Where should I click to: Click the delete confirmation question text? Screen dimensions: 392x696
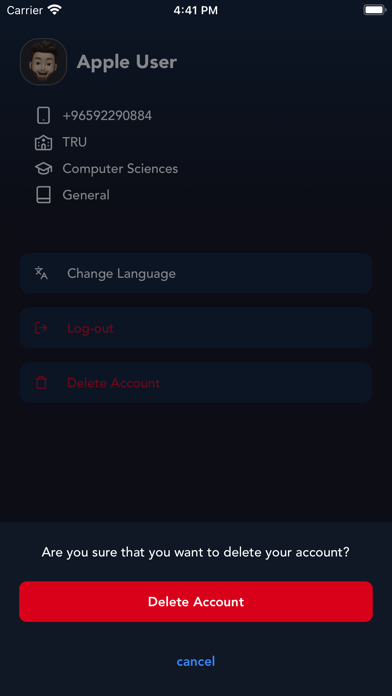click(x=196, y=553)
